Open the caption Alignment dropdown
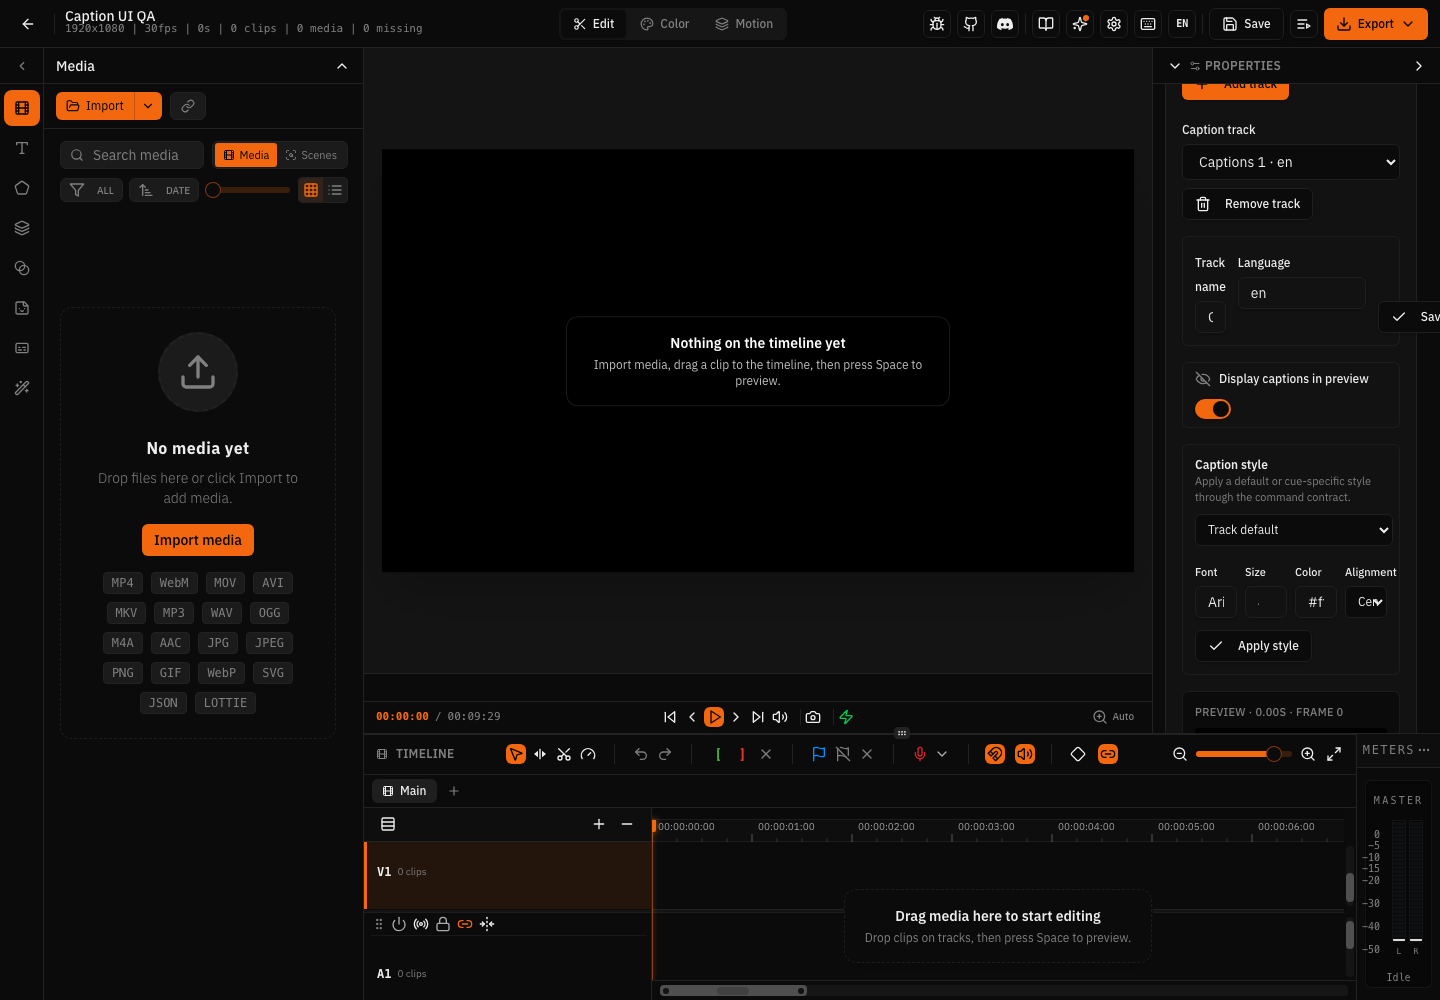Image resolution: width=1440 pixels, height=1000 pixels. 1366,602
